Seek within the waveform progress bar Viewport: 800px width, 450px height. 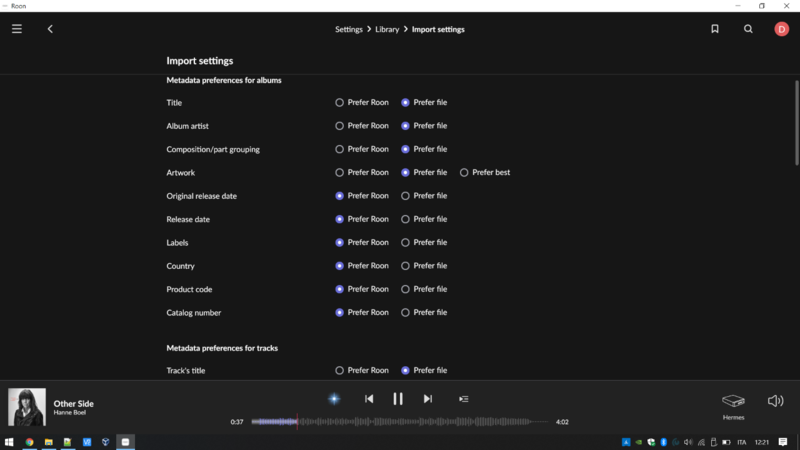pos(399,422)
